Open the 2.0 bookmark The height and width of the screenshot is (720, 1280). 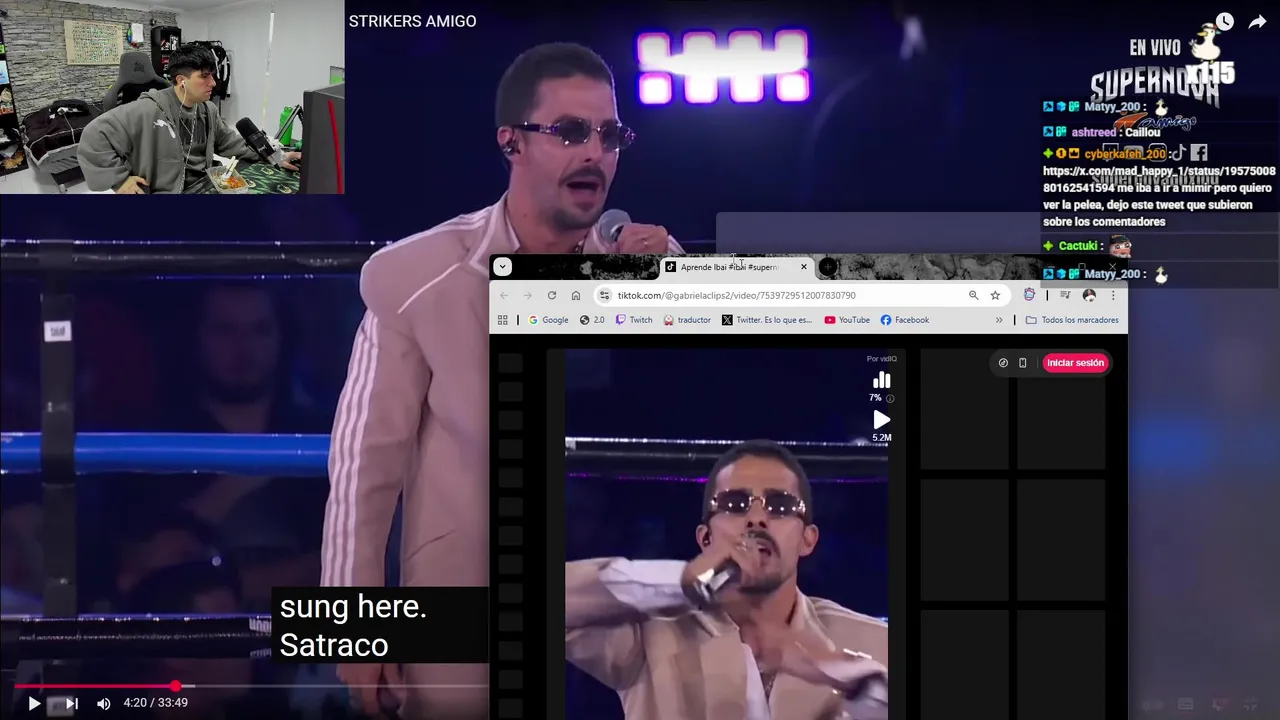592,320
